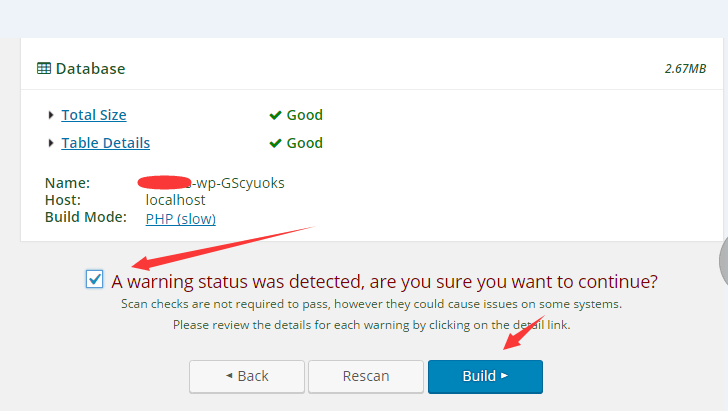Click the Database section header title
The width and height of the screenshot is (728, 411).
coord(91,69)
